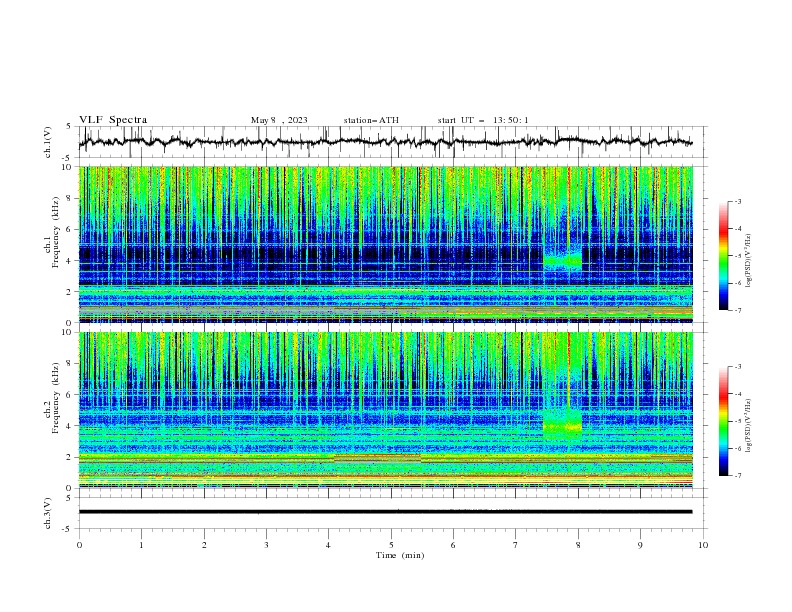Click the ch.2 "Frequency (kHz)" axis label
The image size is (792, 612).
(x=55, y=398)
